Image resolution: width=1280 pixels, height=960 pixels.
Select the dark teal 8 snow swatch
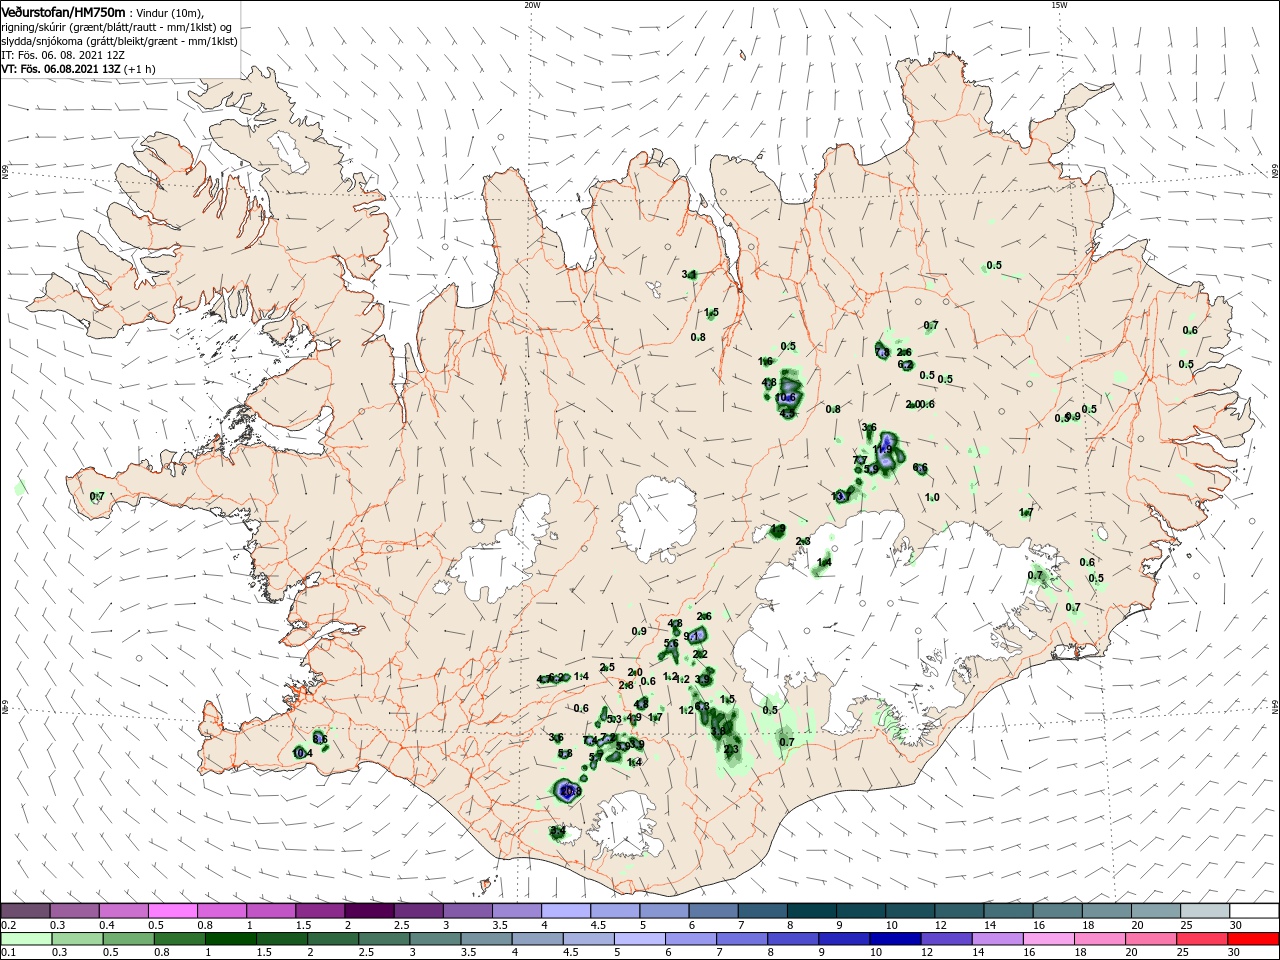tap(811, 910)
